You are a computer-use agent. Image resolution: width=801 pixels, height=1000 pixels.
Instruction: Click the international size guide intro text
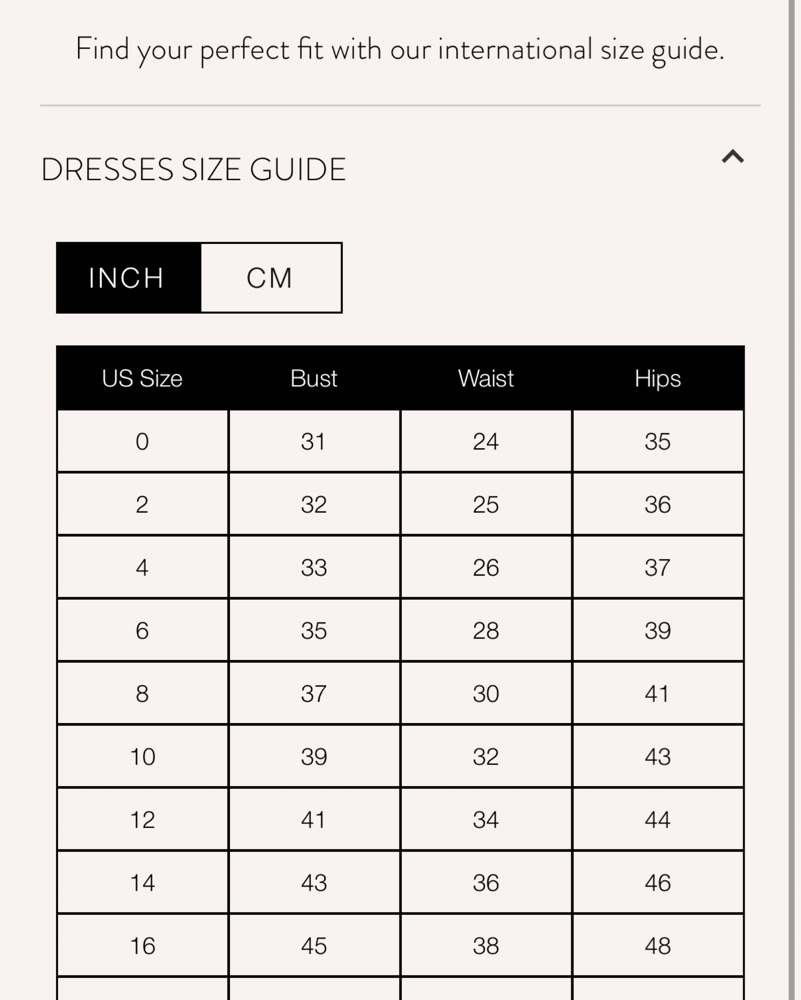[x=400, y=50]
